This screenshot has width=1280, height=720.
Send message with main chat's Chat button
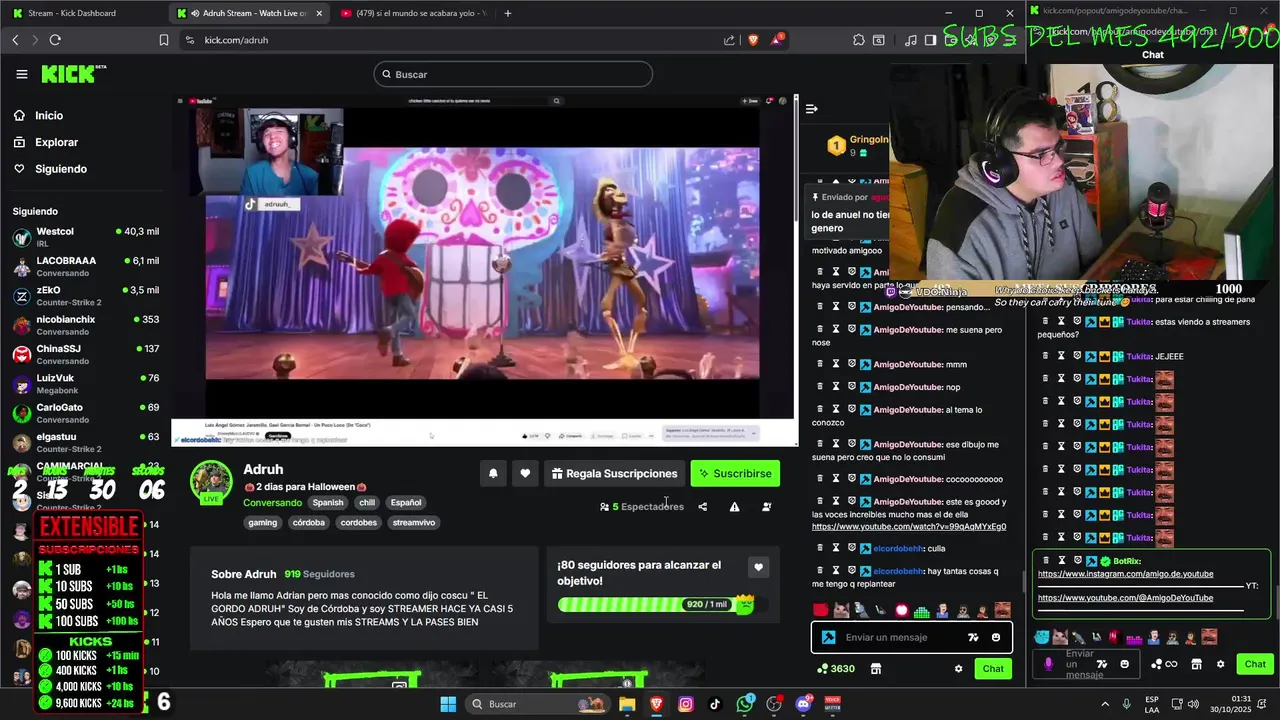point(993,669)
